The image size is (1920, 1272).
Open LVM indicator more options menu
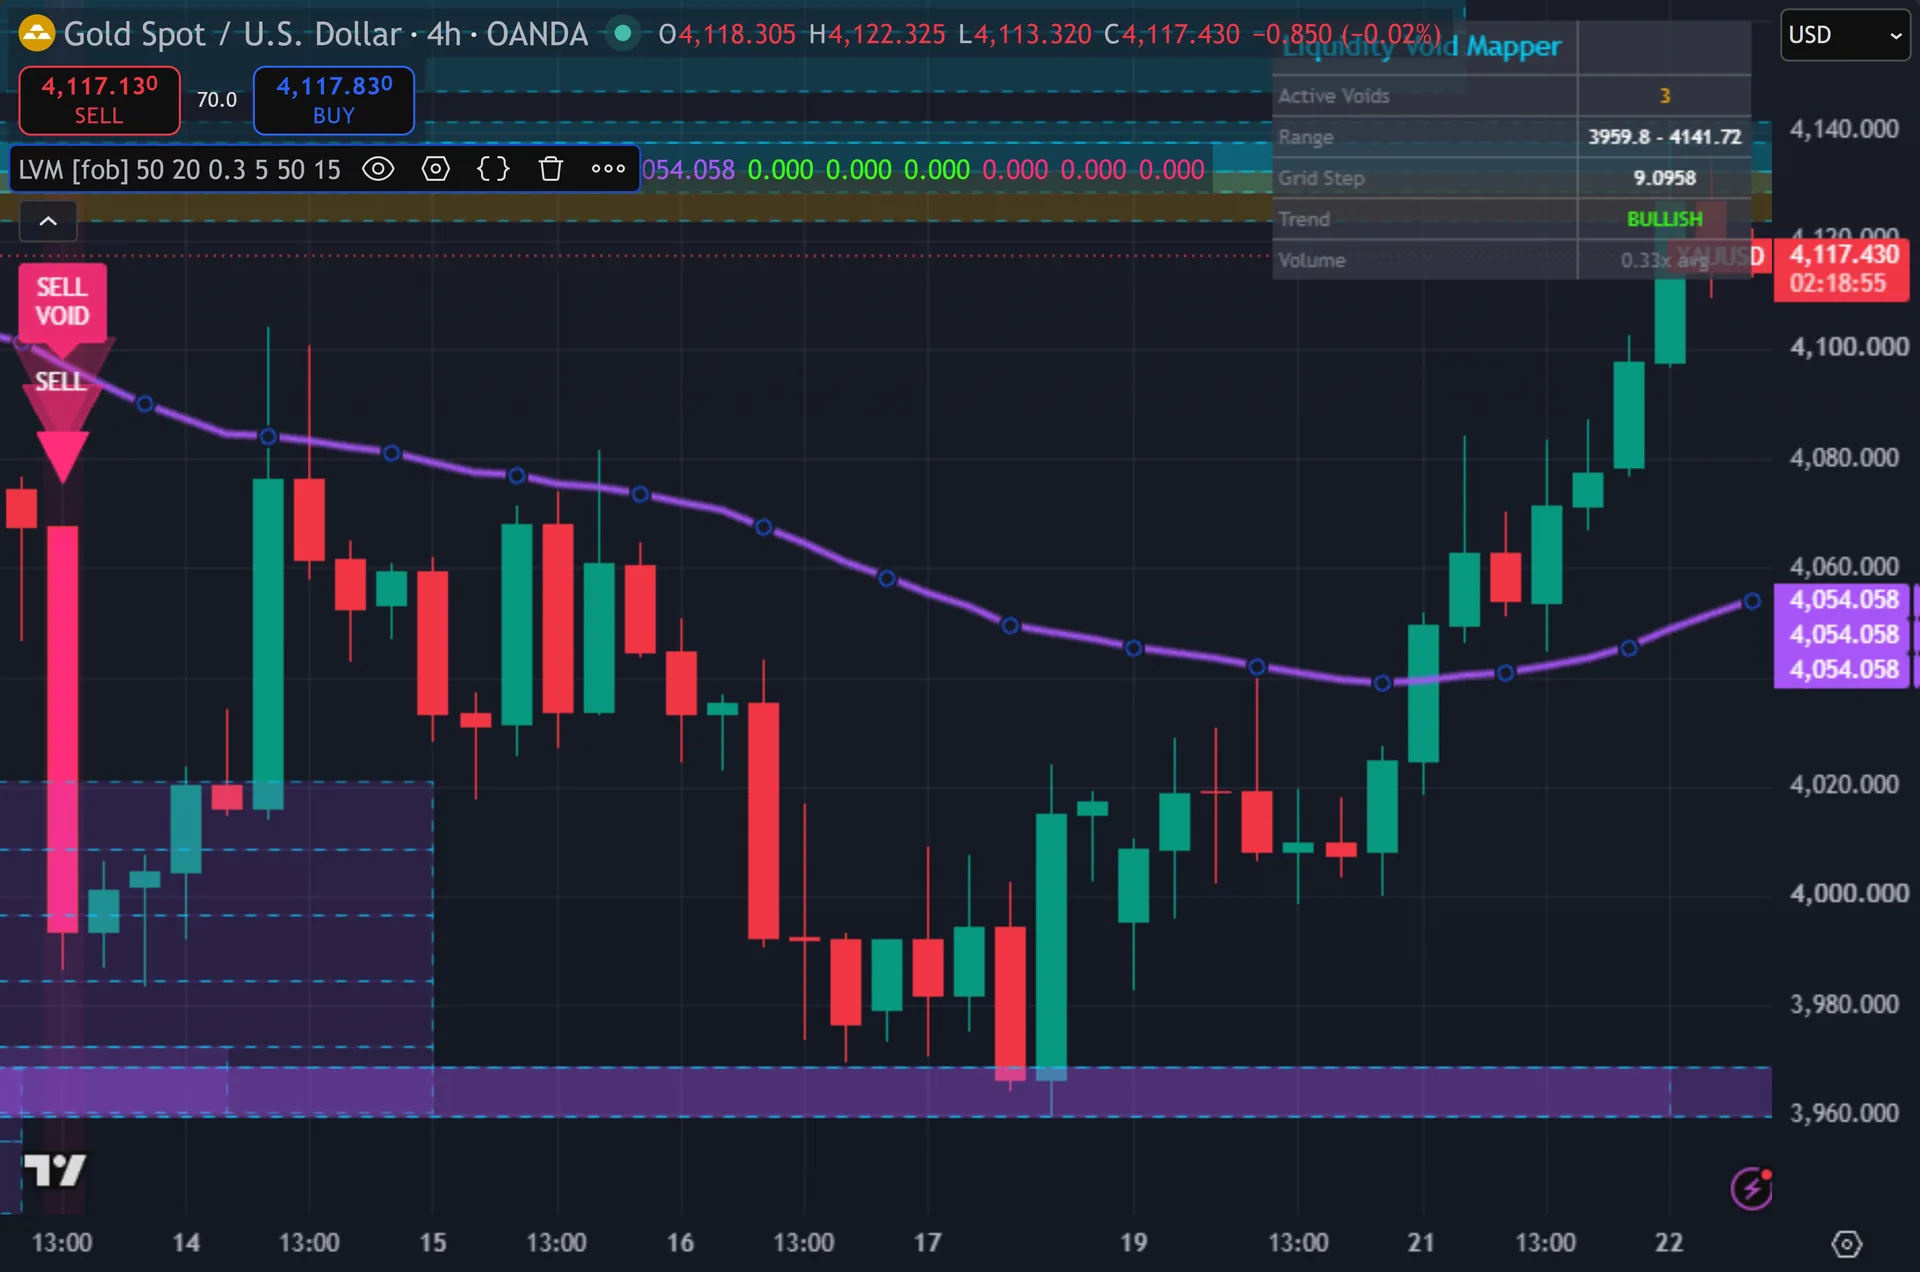[x=608, y=169]
